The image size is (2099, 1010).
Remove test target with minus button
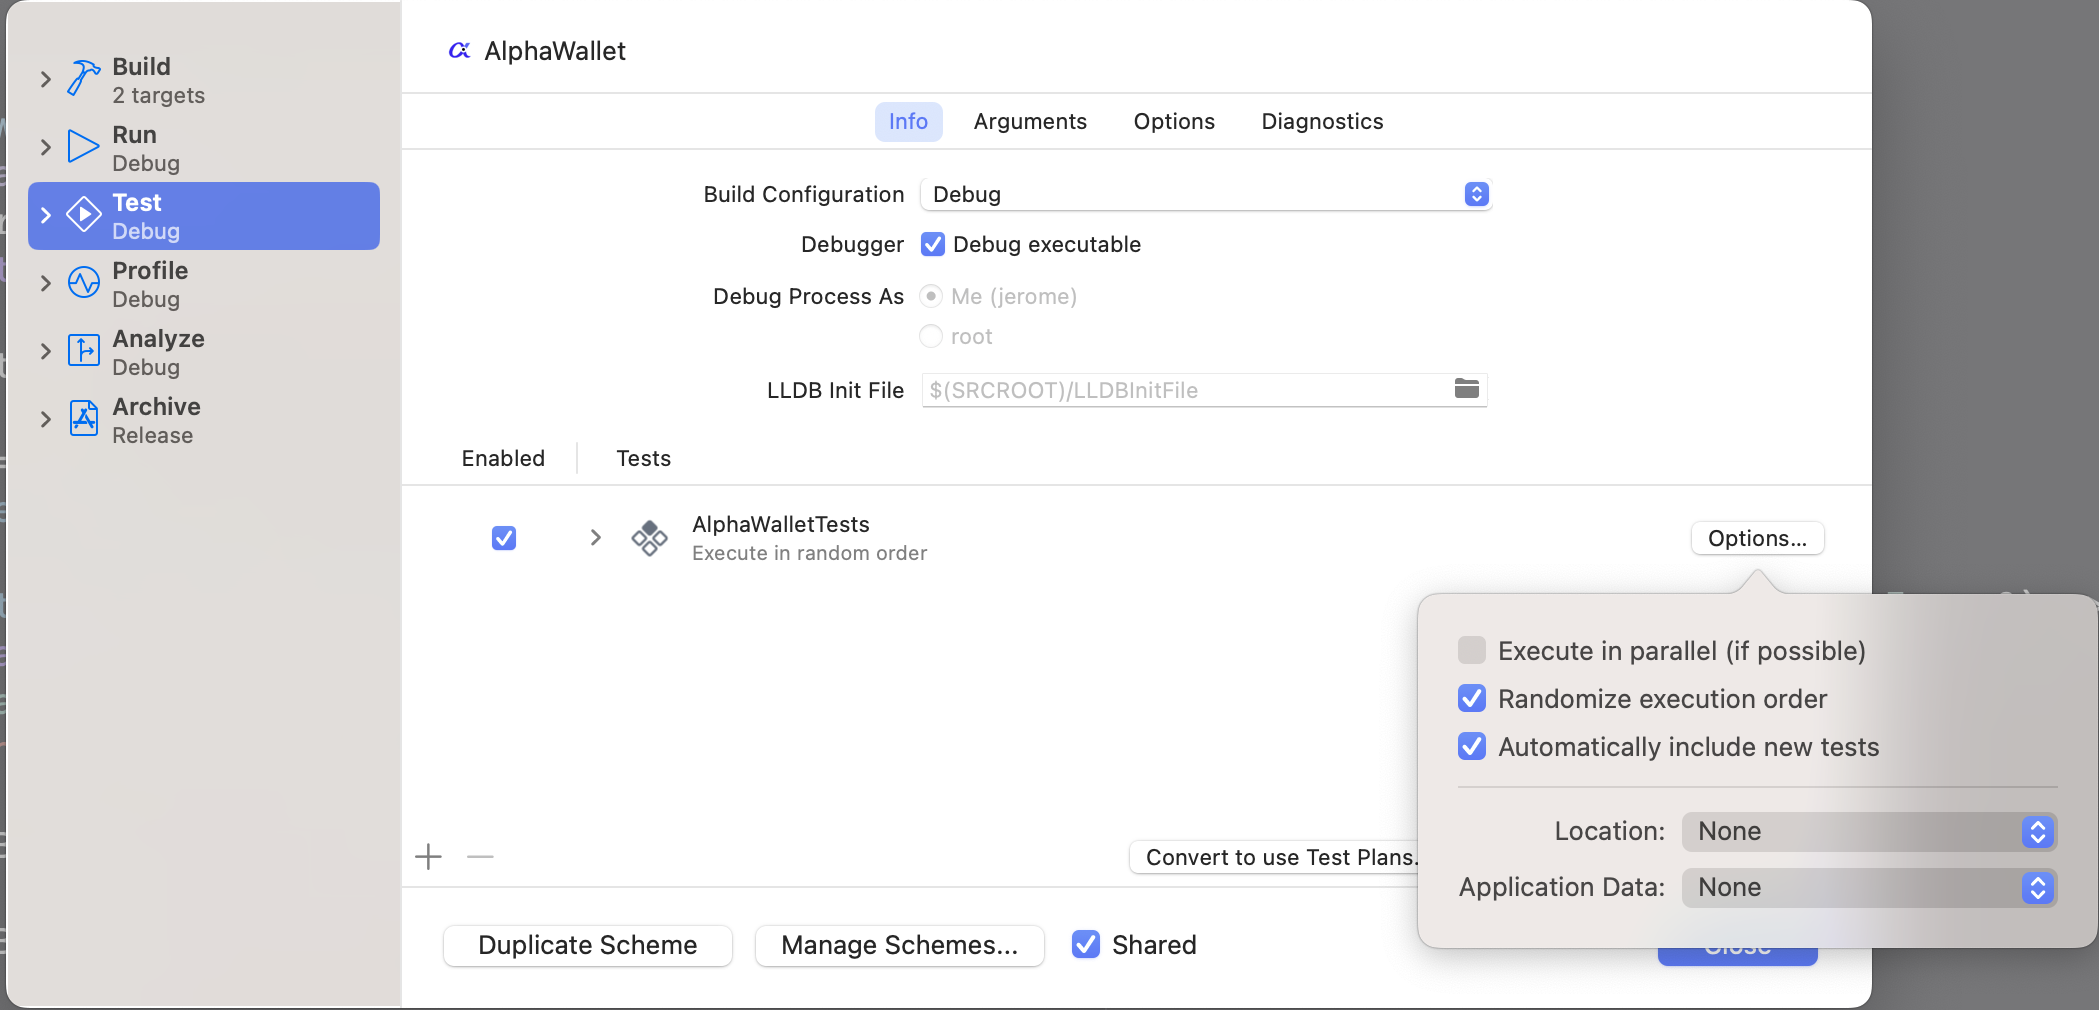coord(480,857)
